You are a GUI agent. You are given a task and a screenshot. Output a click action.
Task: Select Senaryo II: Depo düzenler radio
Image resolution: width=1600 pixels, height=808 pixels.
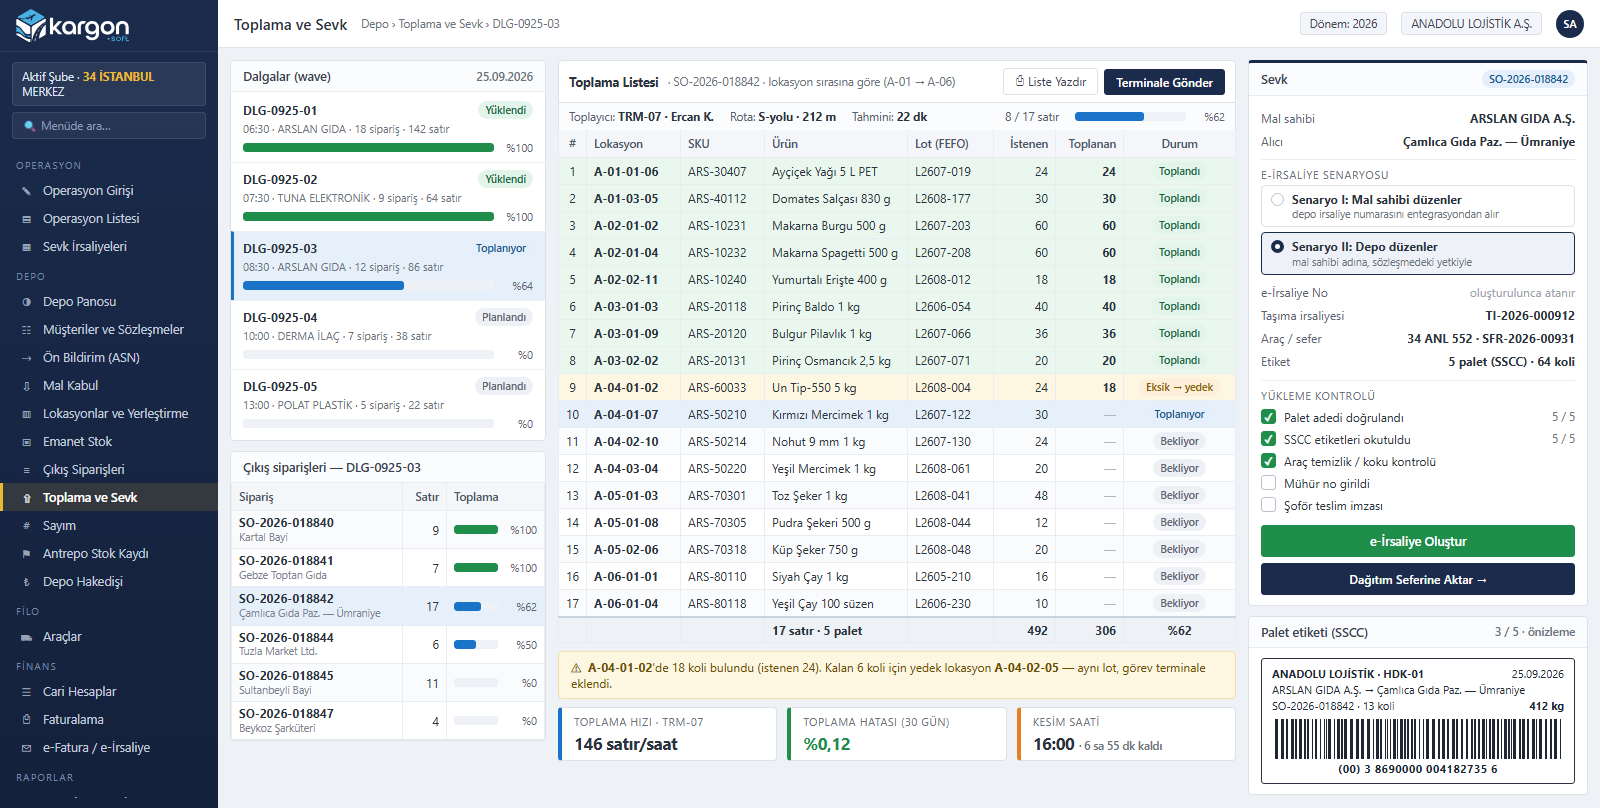click(x=1277, y=247)
